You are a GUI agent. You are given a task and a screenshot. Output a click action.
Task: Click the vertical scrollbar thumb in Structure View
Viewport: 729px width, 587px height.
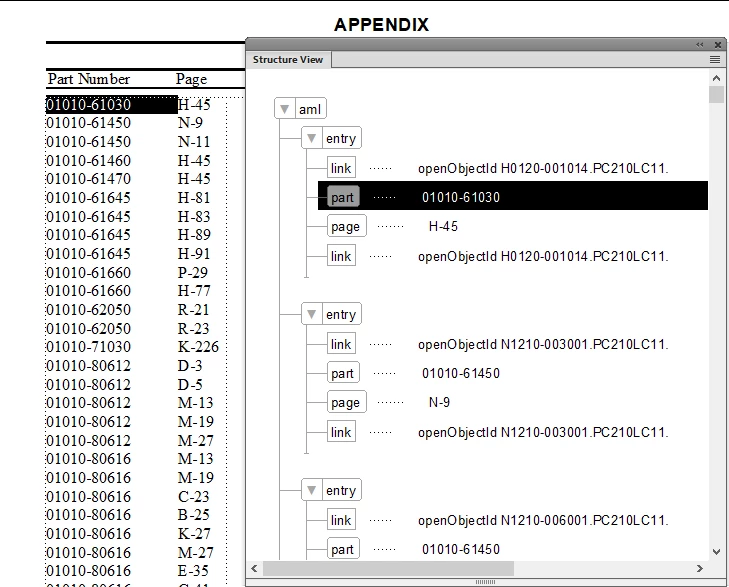tap(716, 94)
